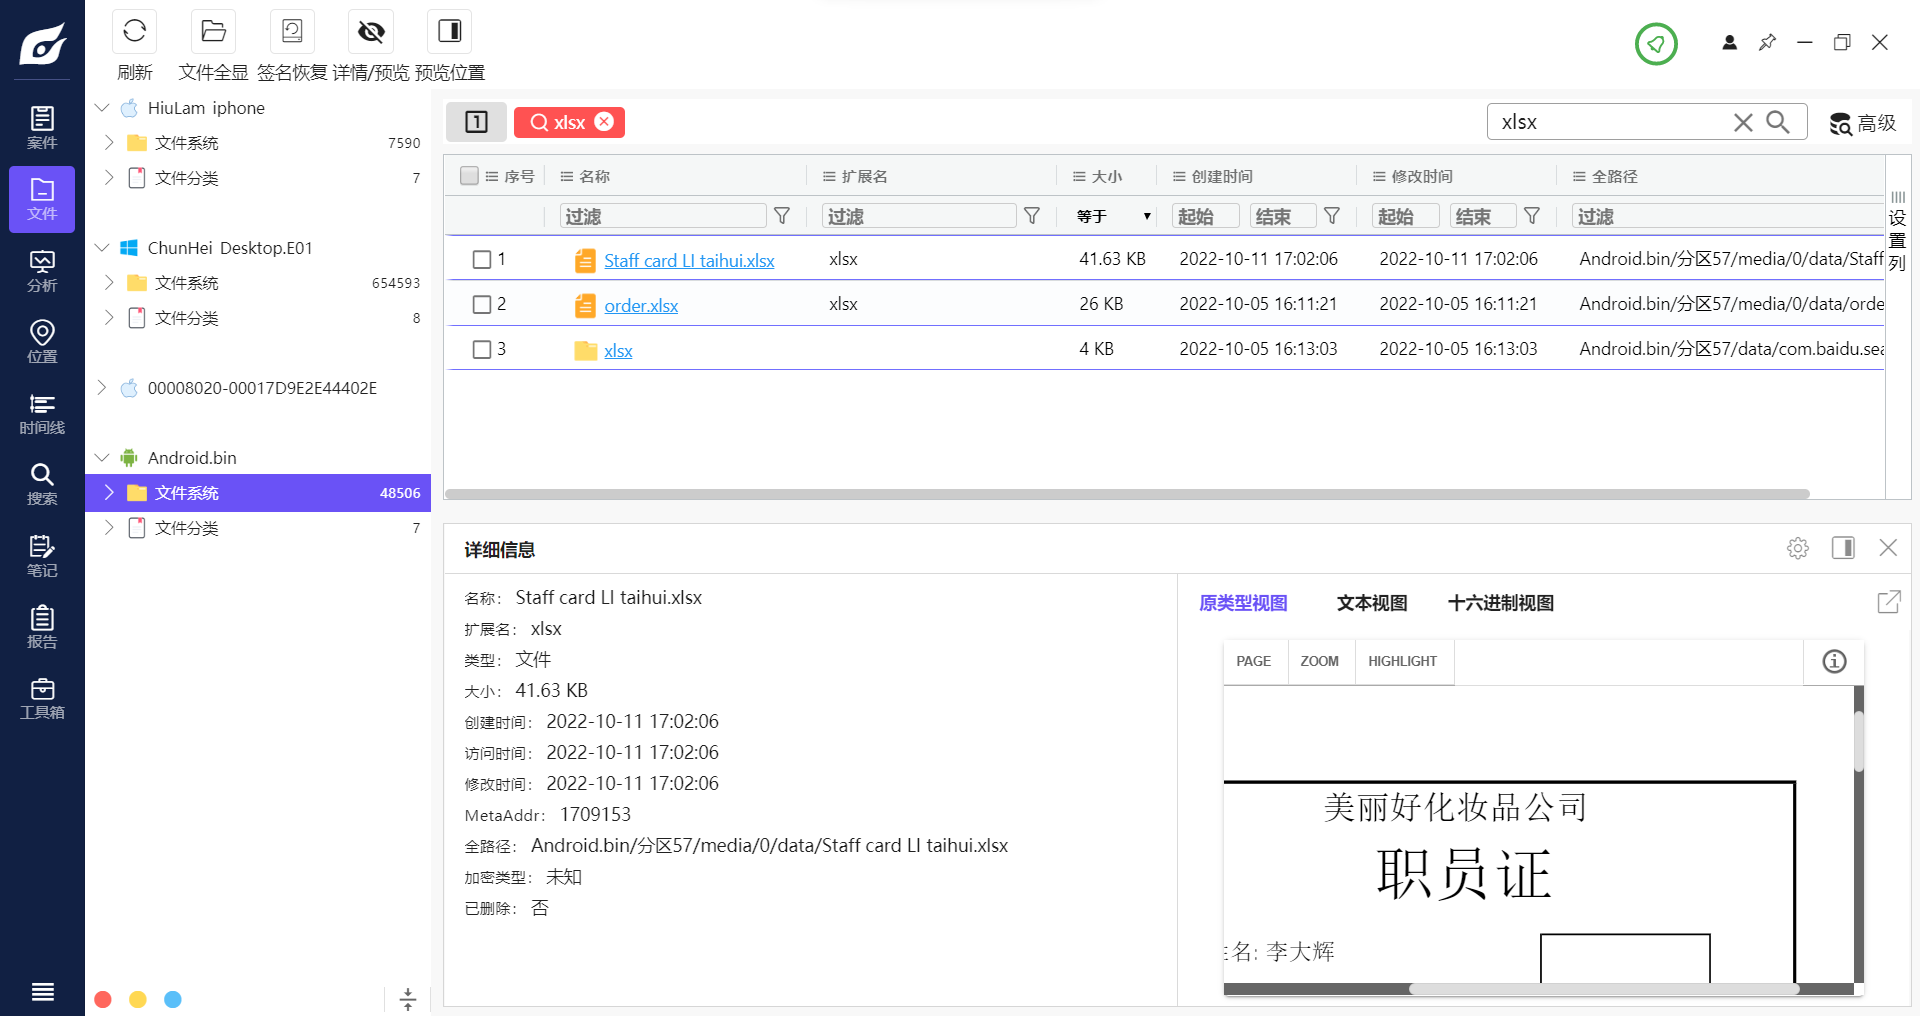Switch to 原类型视图 tab
The image size is (1920, 1016).
(1243, 603)
